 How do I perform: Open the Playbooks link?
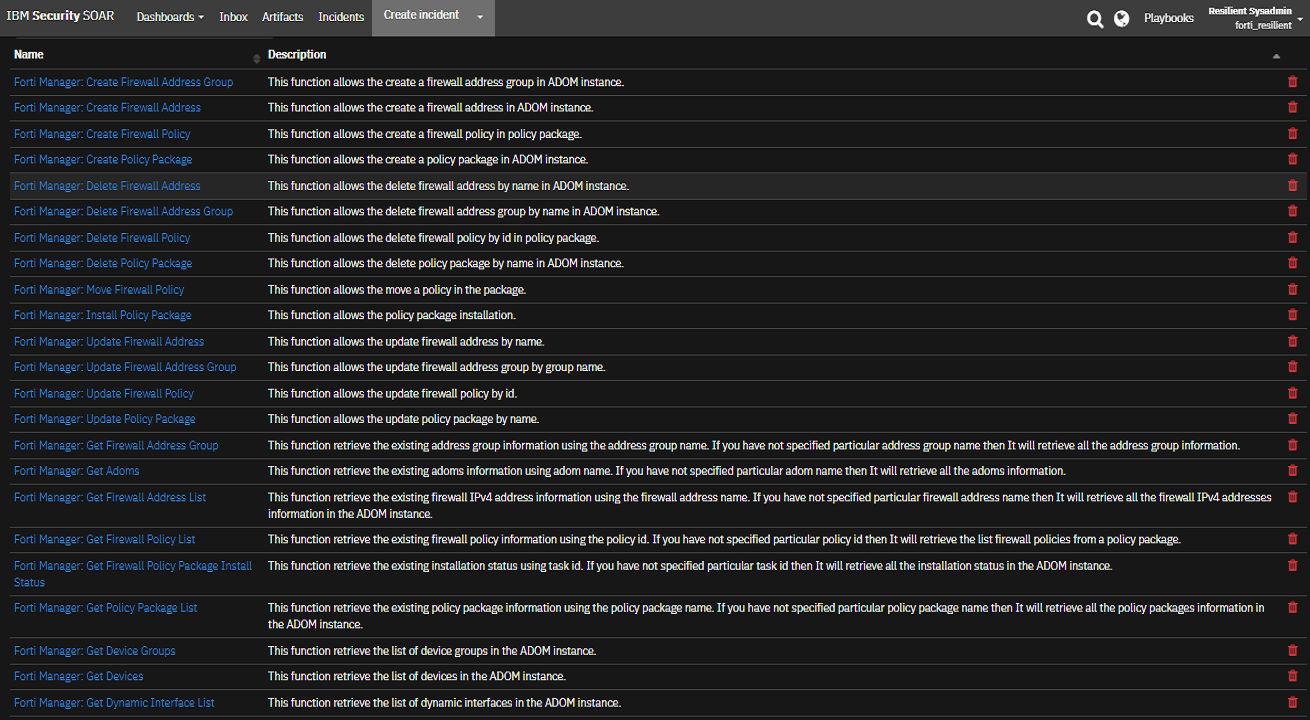(1169, 18)
